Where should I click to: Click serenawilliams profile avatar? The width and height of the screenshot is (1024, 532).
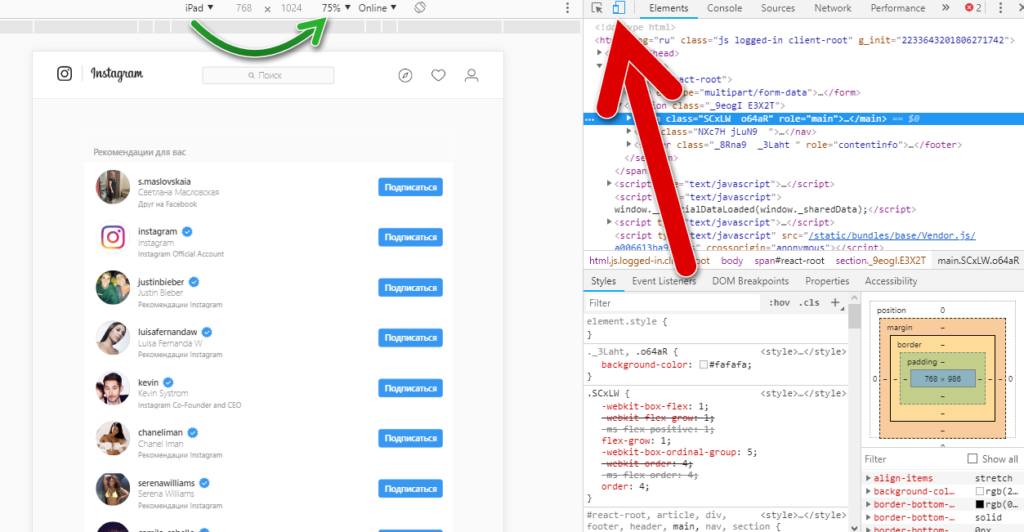[x=112, y=488]
